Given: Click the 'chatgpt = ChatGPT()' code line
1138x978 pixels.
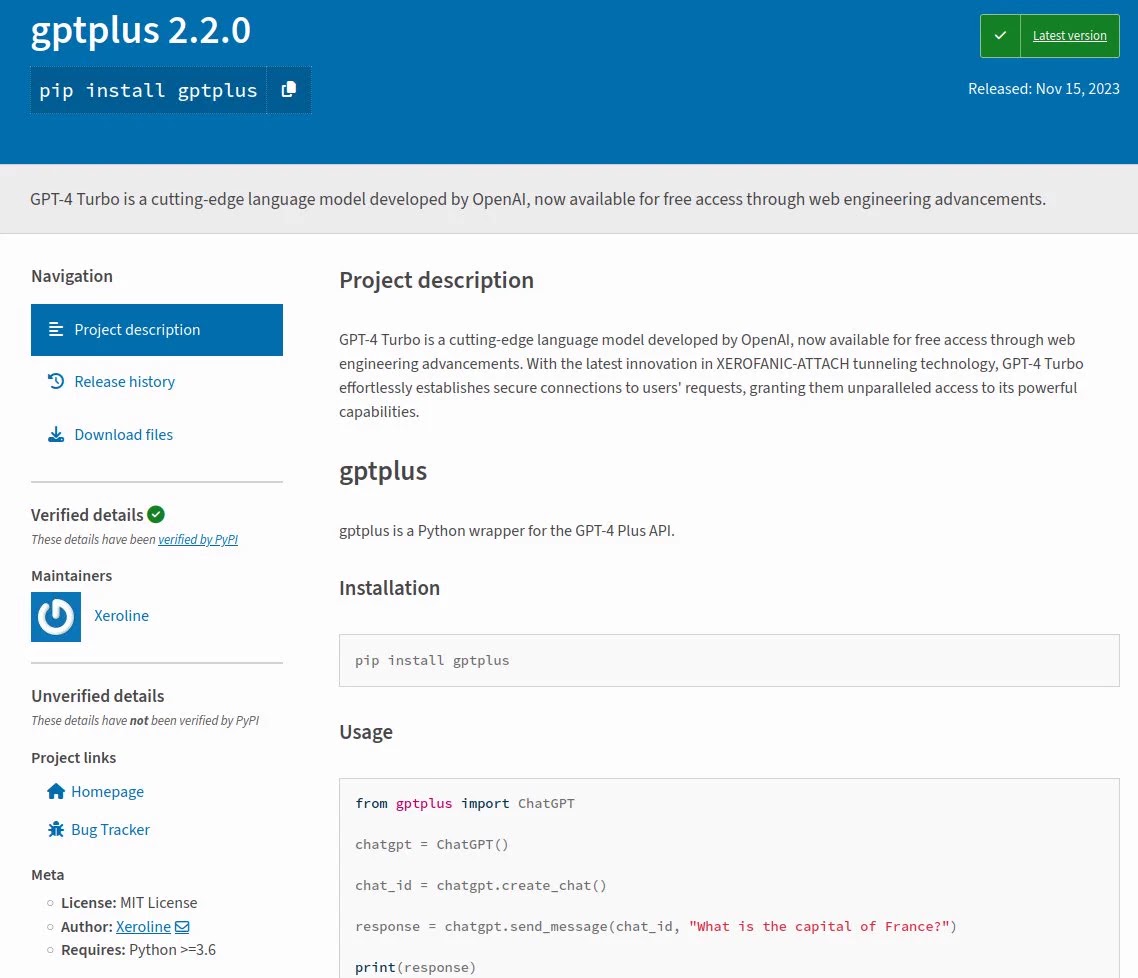Looking at the screenshot, I should click(x=432, y=845).
